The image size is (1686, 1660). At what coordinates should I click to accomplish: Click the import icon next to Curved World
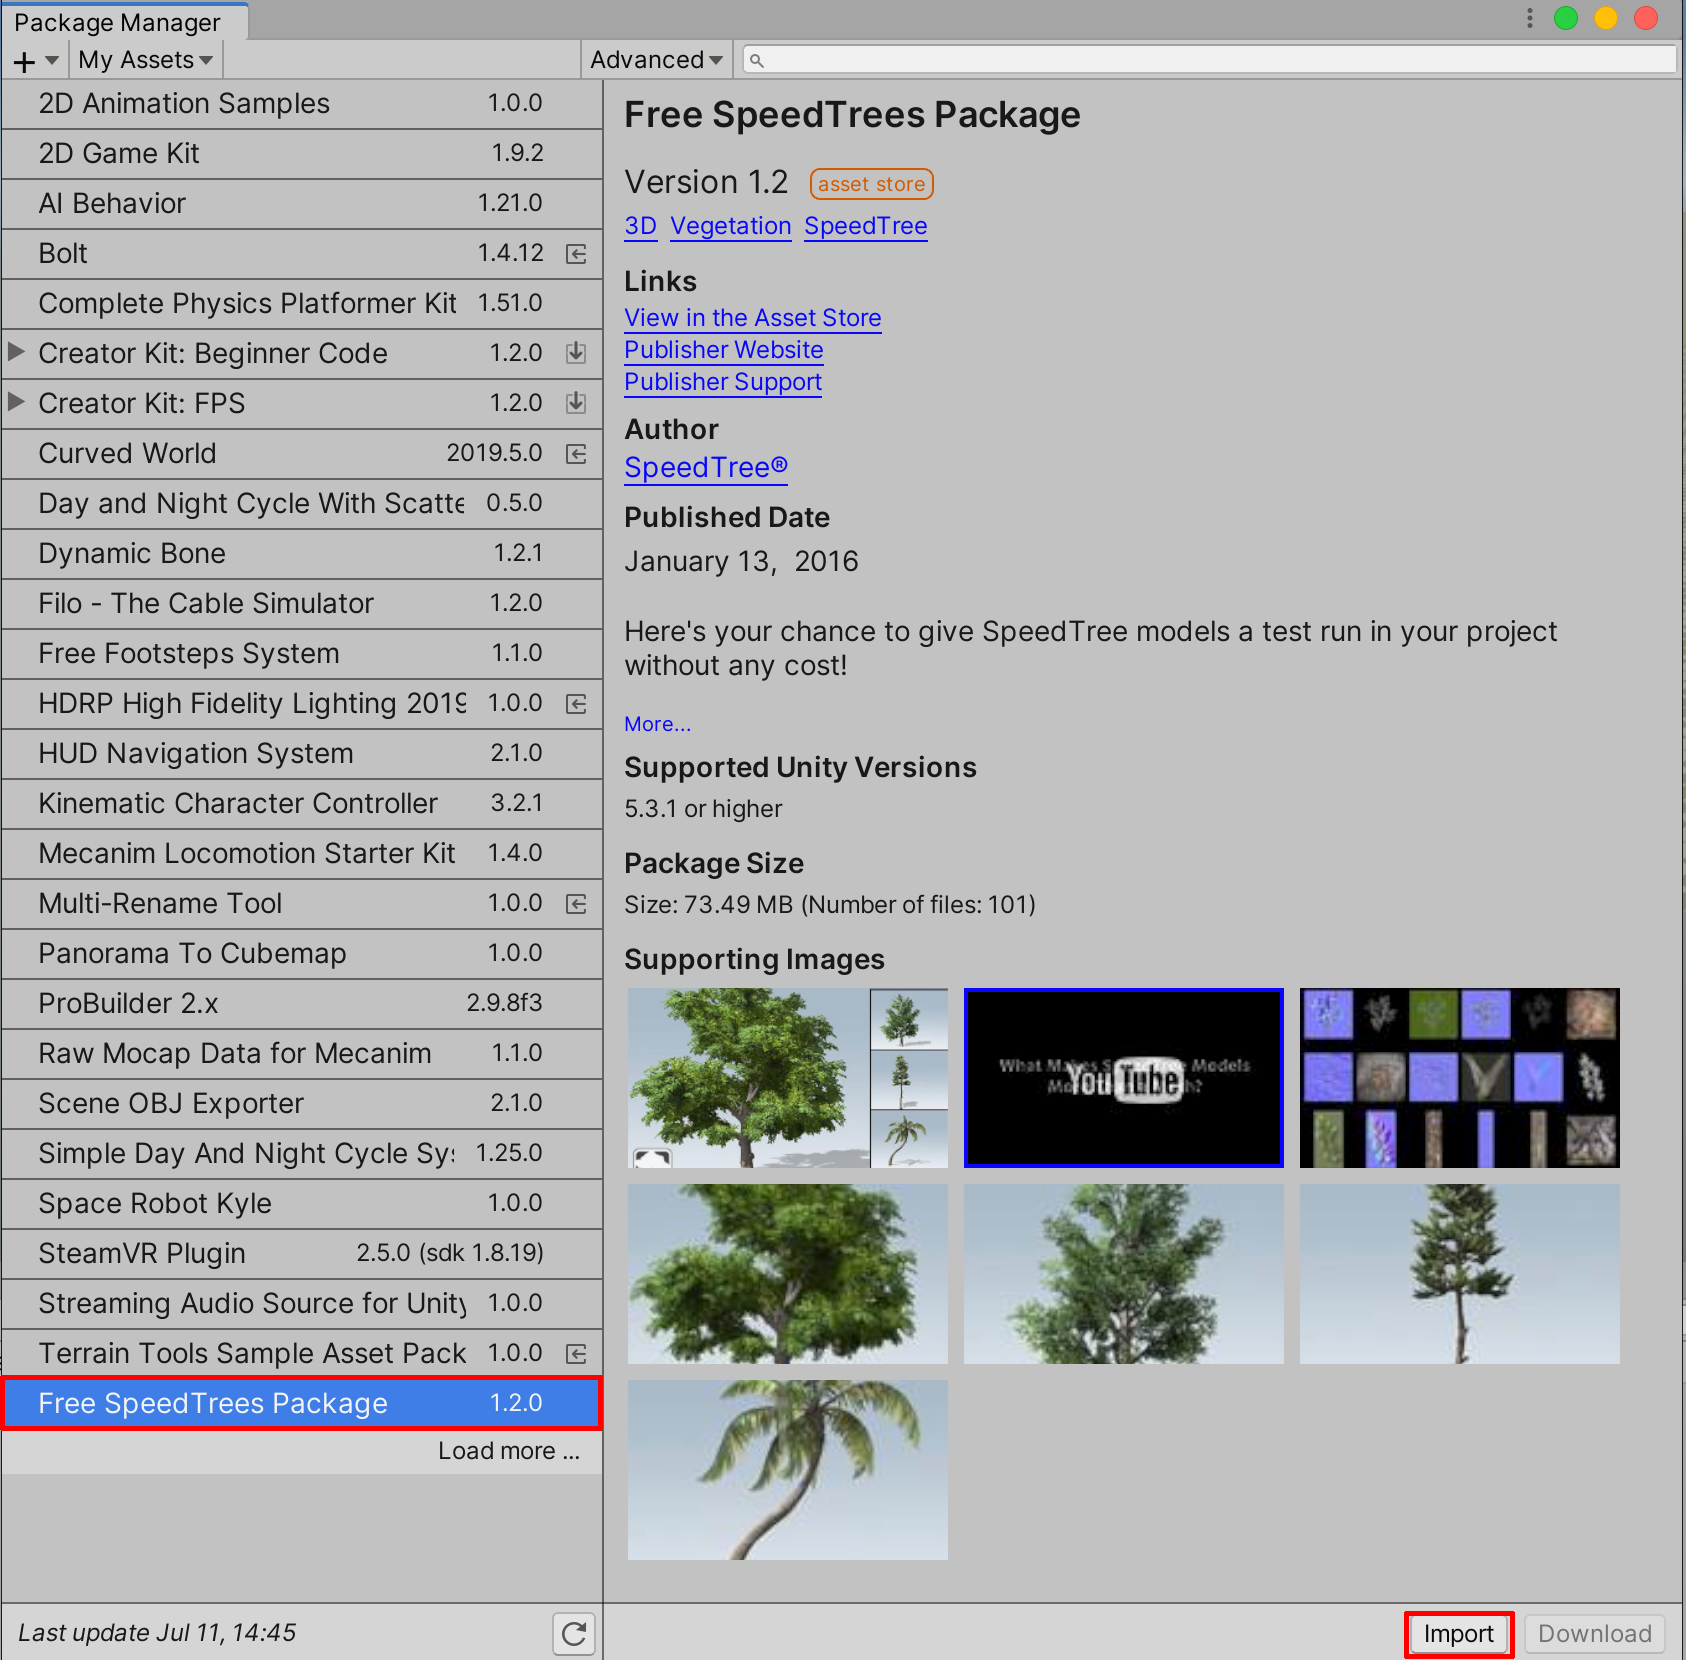(576, 454)
